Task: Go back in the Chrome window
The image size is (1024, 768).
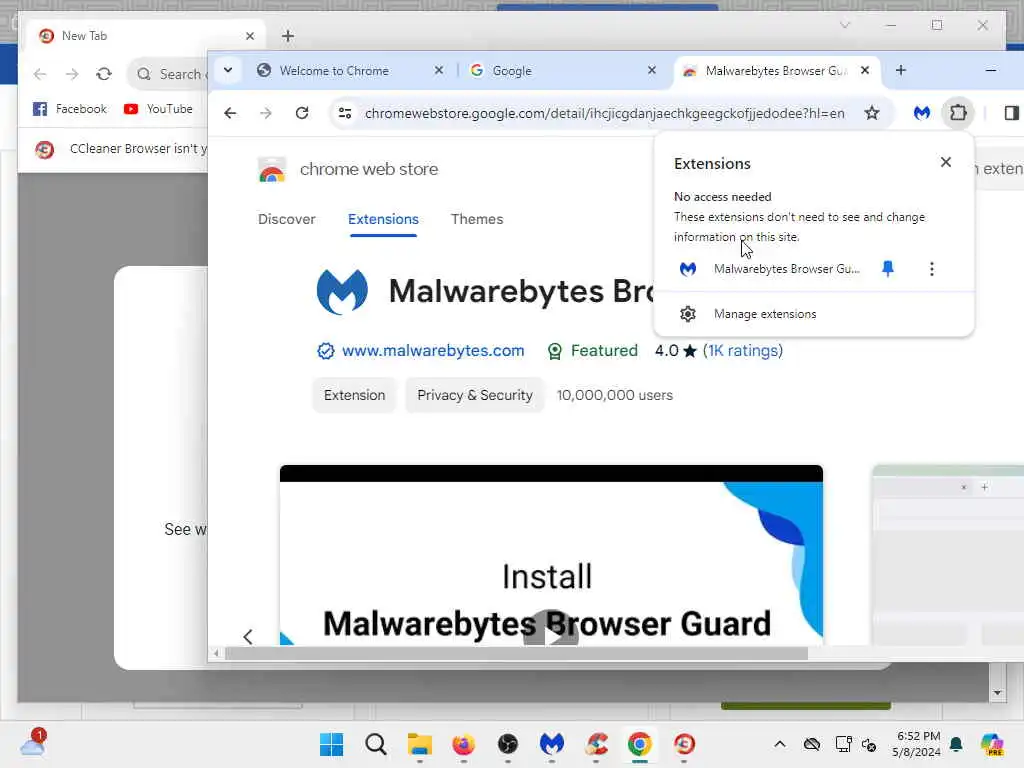Action: (230, 113)
